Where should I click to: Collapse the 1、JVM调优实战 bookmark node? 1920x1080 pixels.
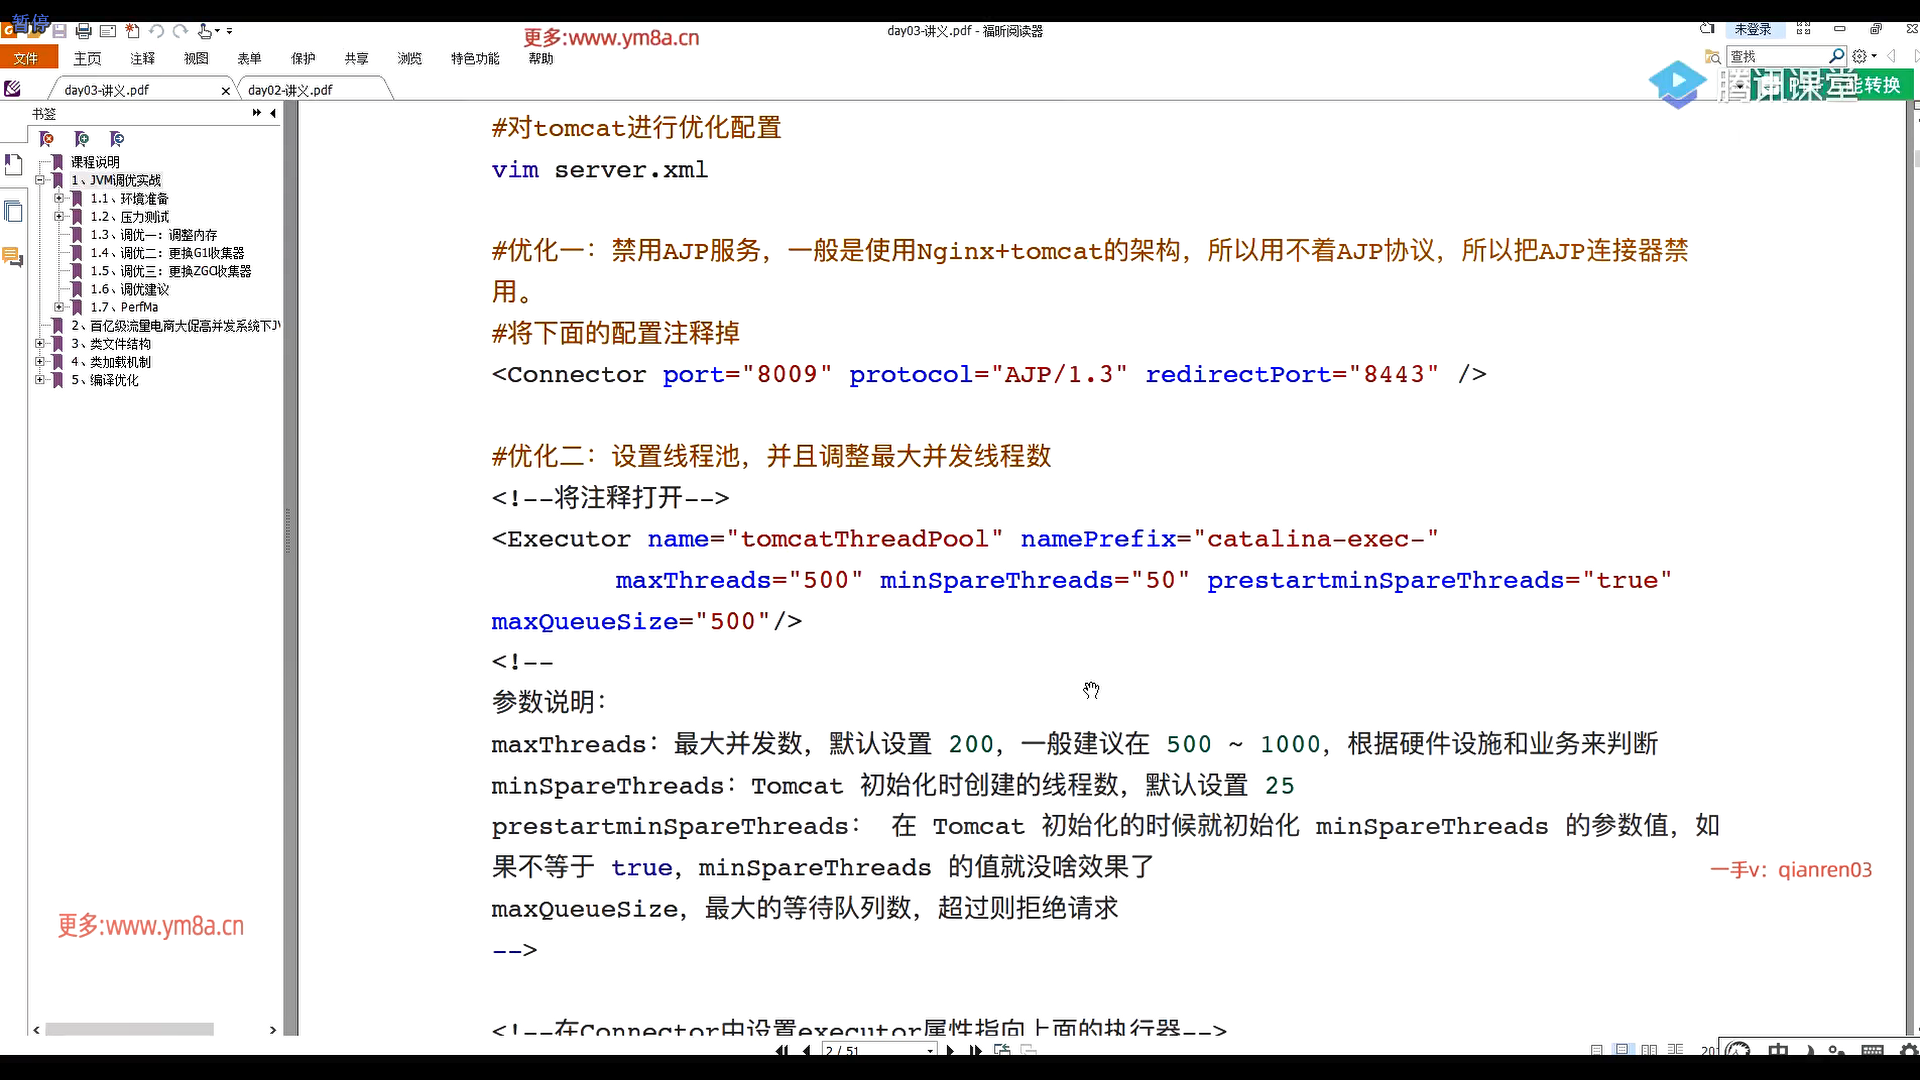click(40, 180)
